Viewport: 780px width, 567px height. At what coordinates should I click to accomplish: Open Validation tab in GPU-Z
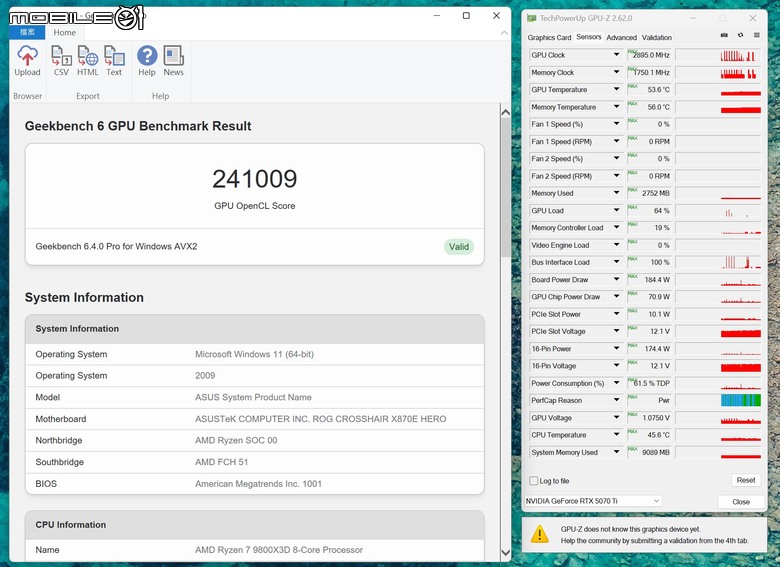657,37
